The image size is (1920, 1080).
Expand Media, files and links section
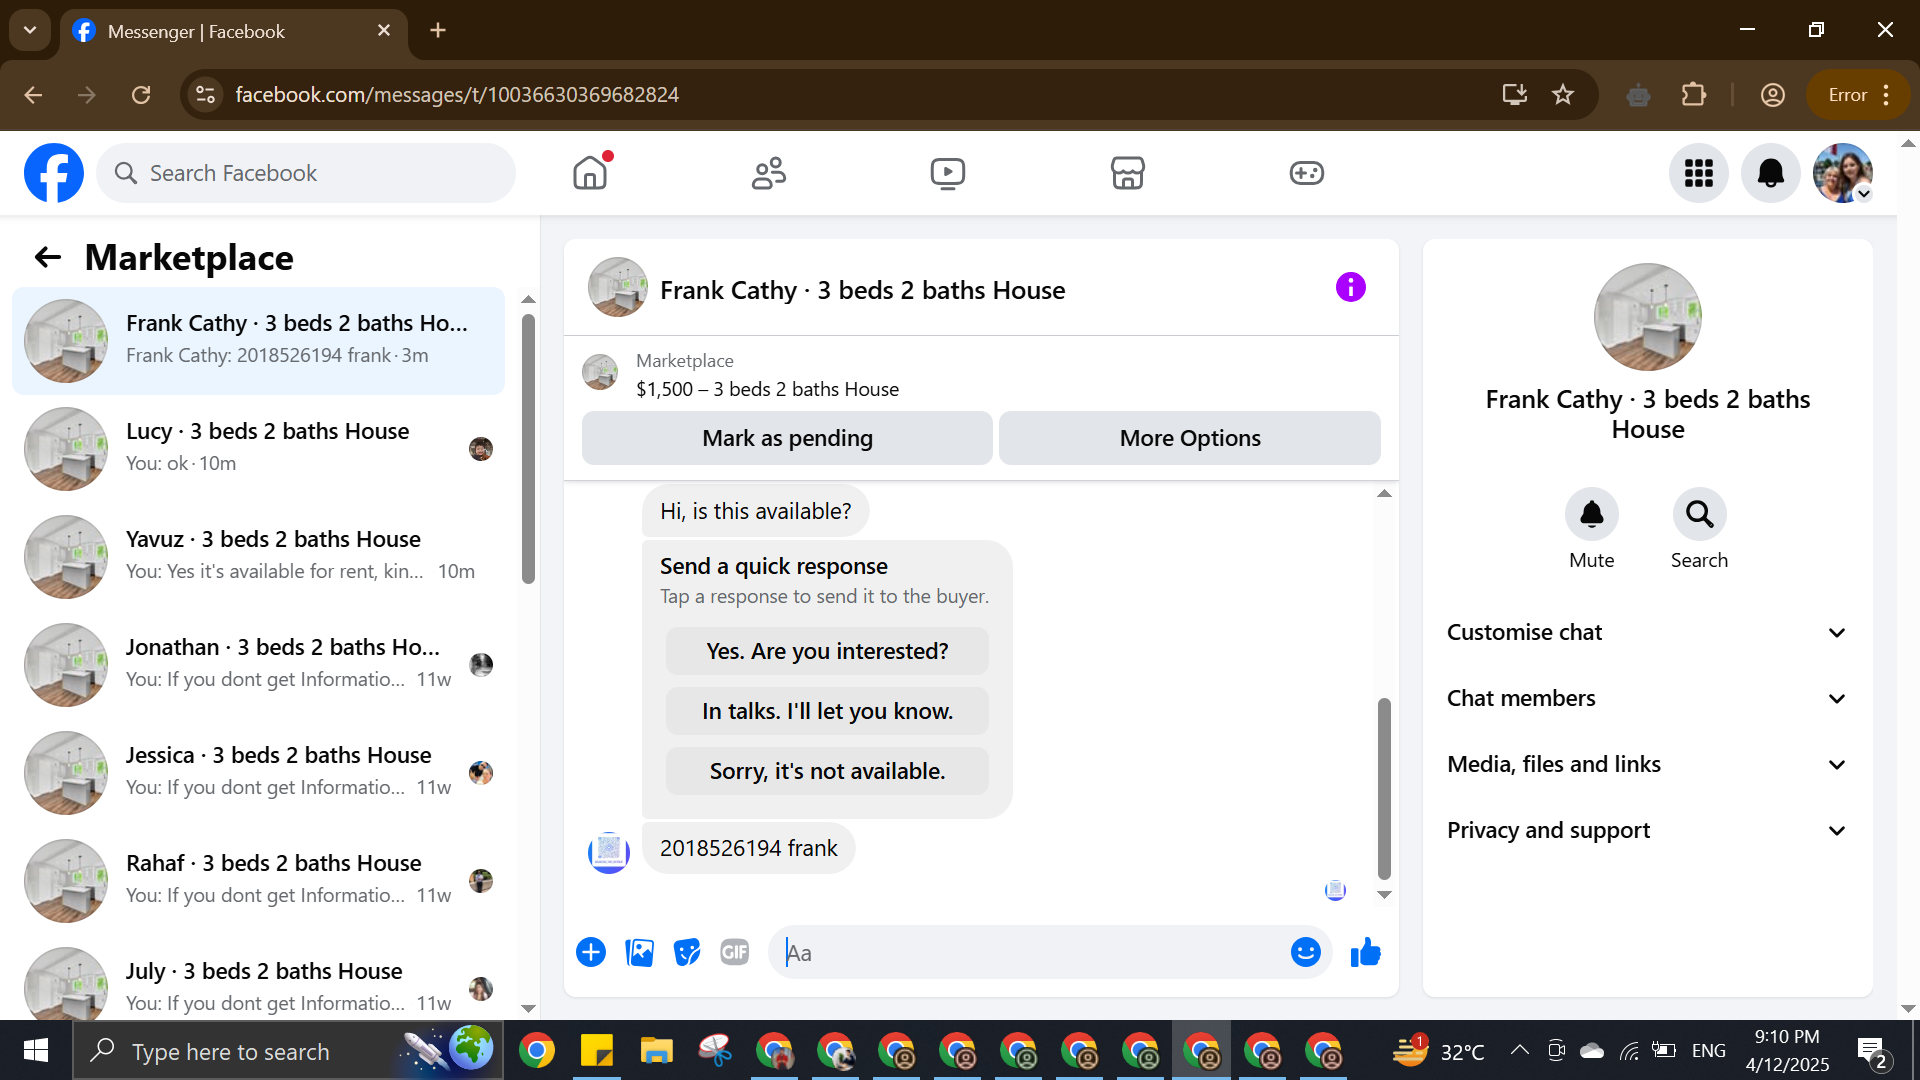(1647, 765)
